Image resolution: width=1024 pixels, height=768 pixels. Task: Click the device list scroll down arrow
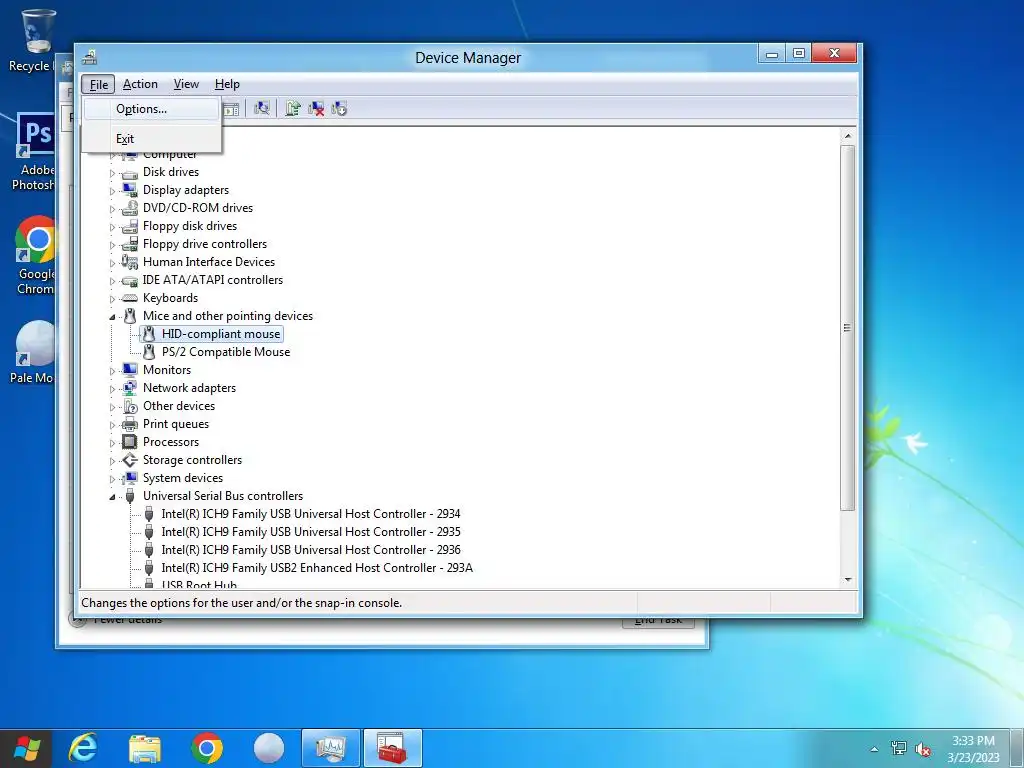point(848,580)
